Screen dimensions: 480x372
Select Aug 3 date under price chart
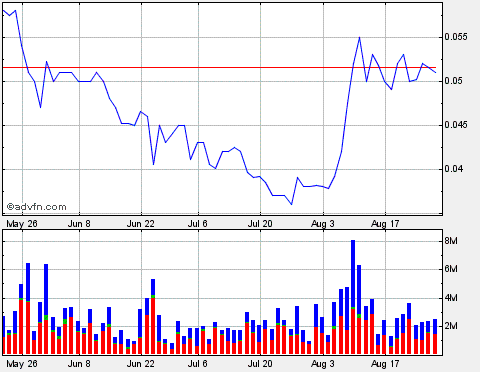(322, 224)
